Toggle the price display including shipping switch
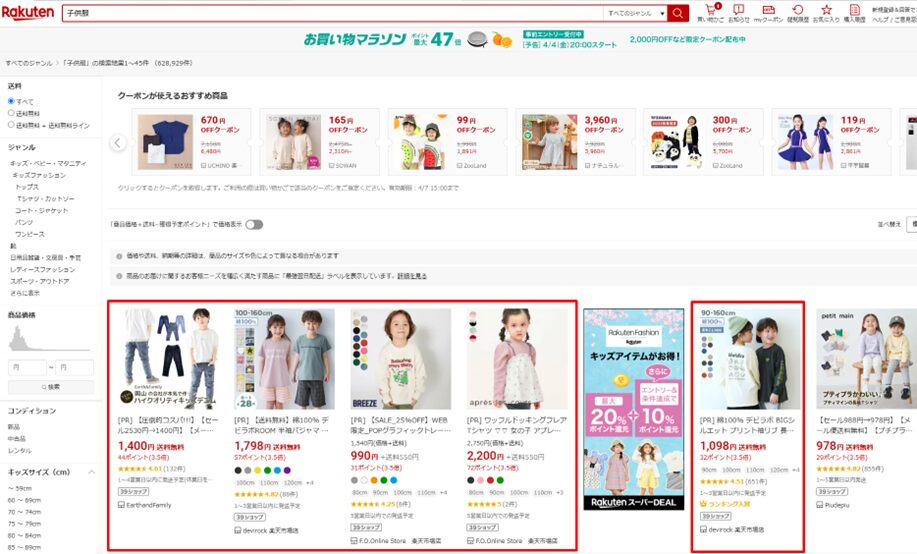The image size is (917, 554). [254, 225]
